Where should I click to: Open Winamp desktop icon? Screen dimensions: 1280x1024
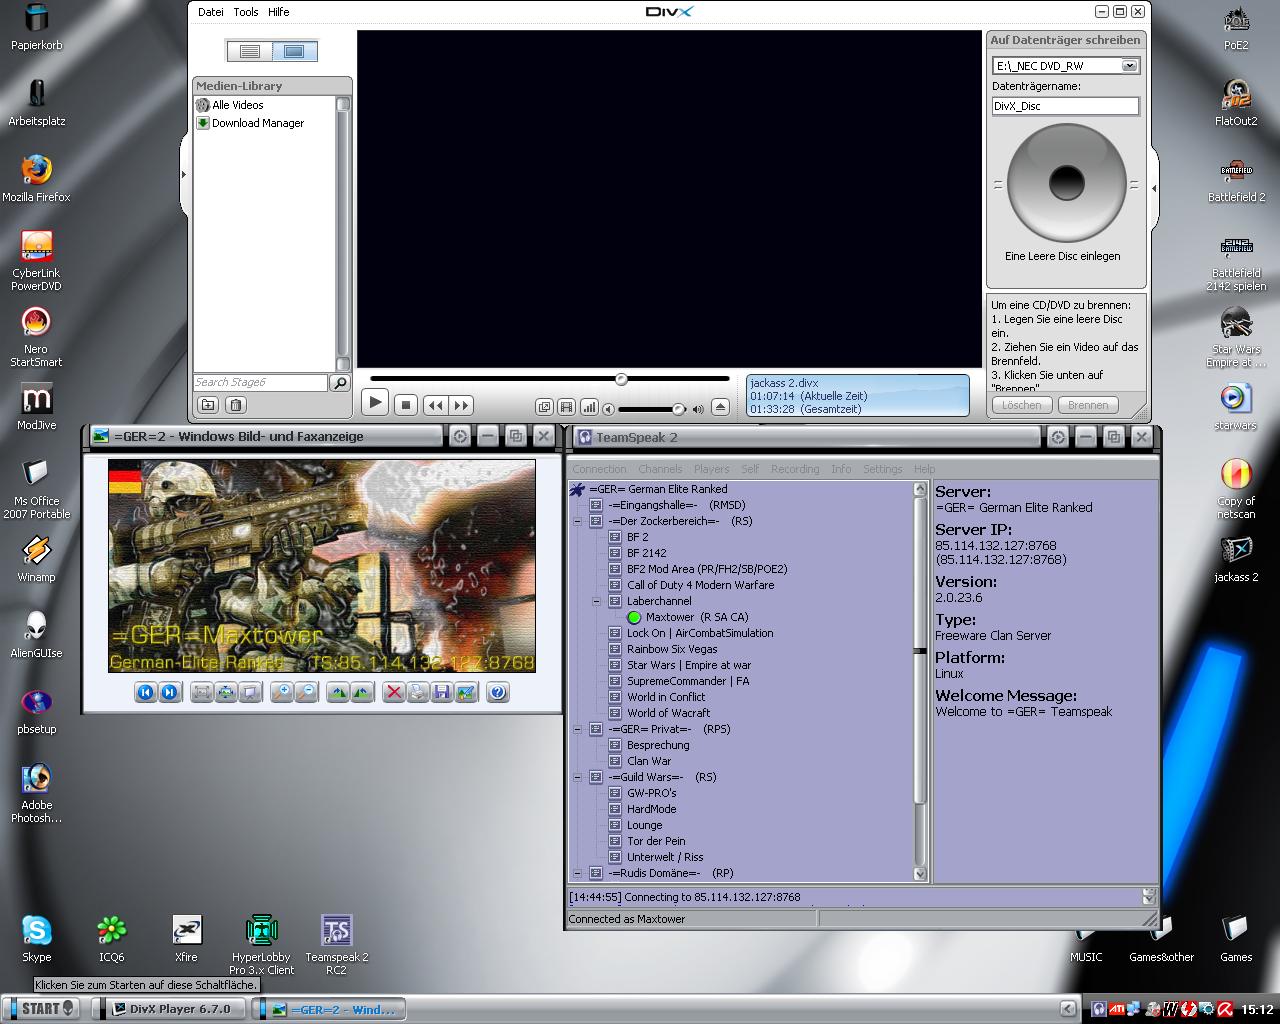[36, 559]
